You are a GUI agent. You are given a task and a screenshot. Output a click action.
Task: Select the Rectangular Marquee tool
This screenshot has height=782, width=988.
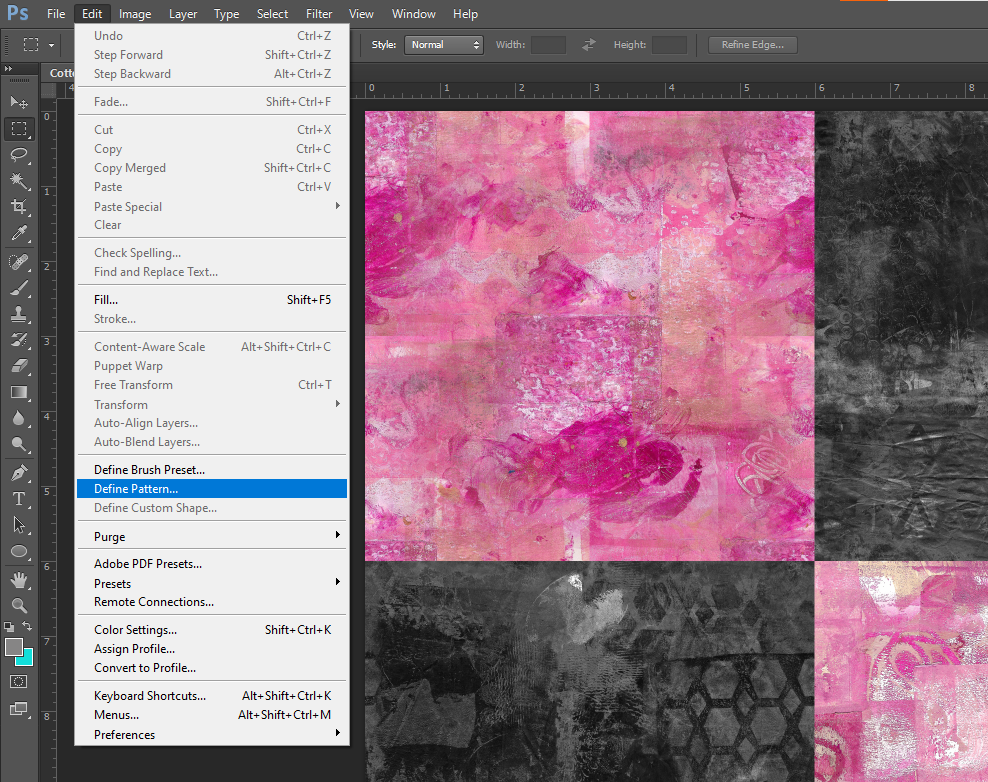[x=19, y=129]
